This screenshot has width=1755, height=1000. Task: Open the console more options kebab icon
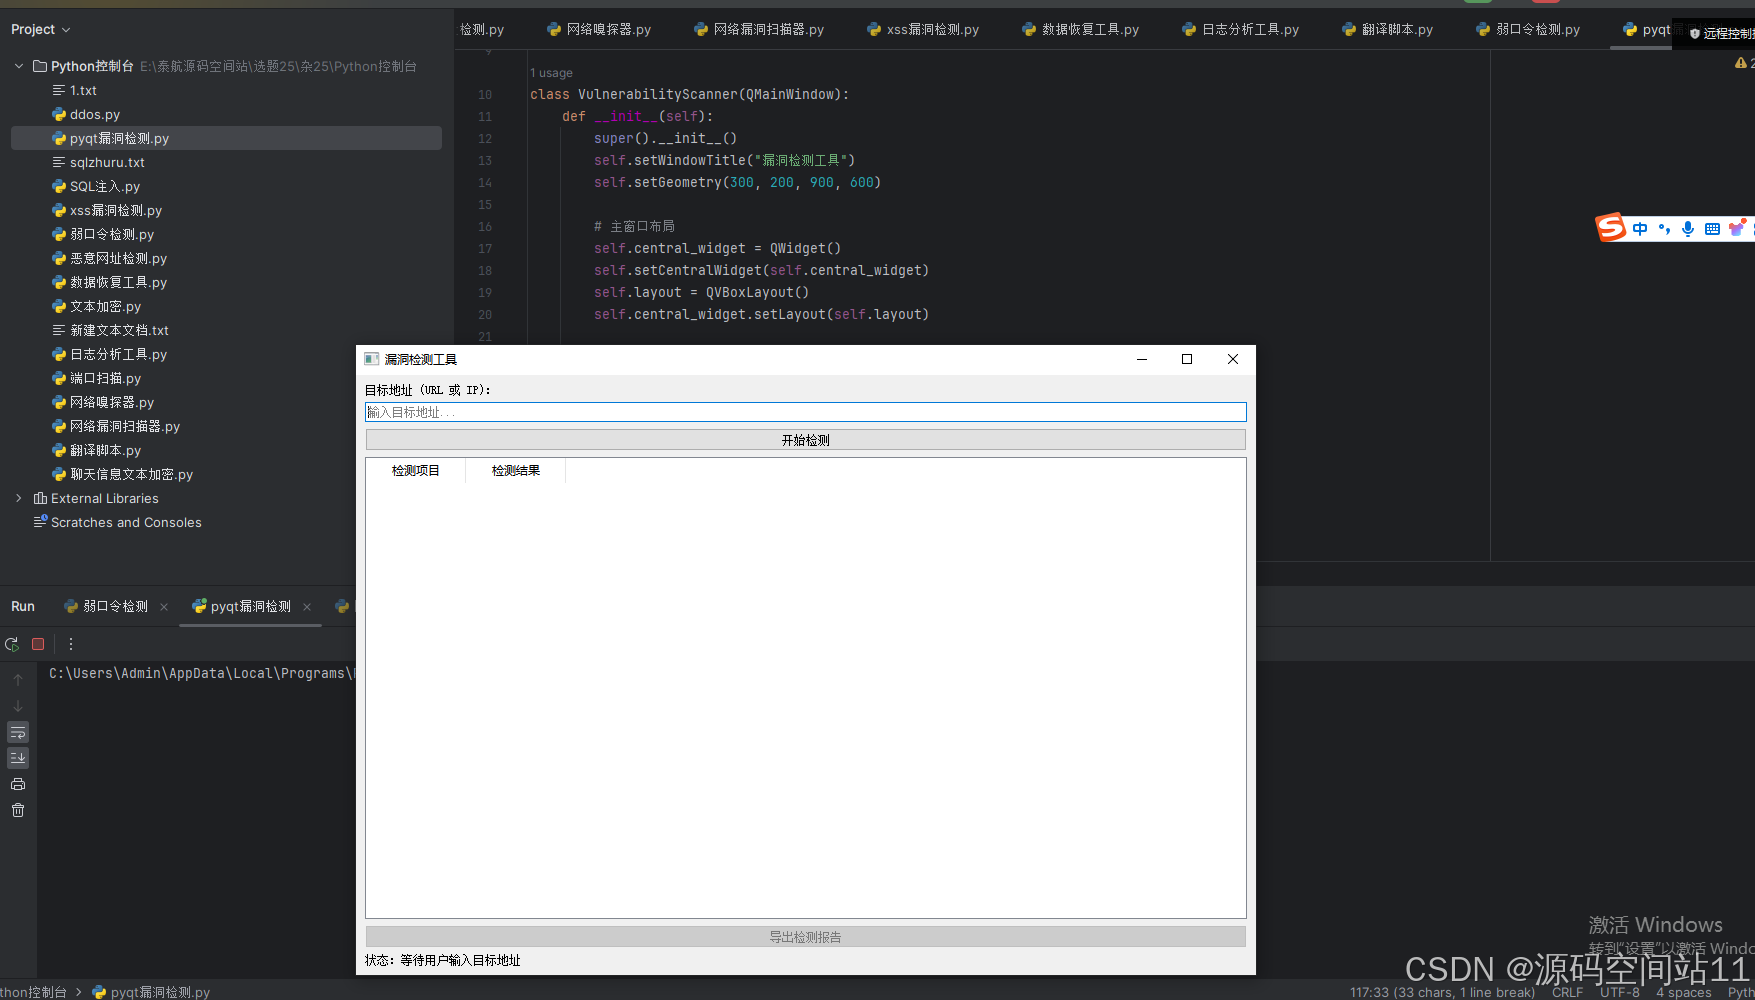tap(70, 644)
